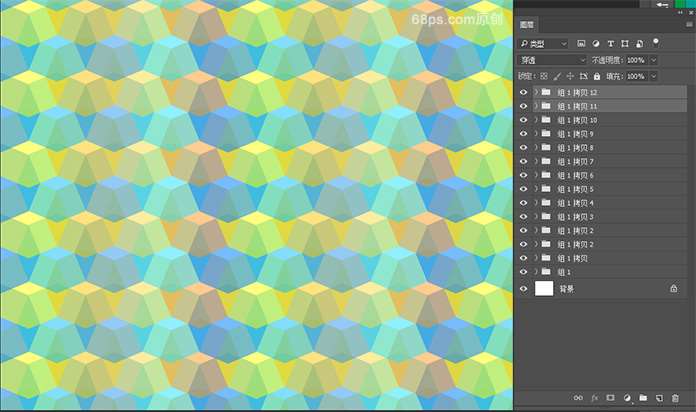
Task: Click folder icon of 组 1 拷贝 8
Action: point(546,147)
